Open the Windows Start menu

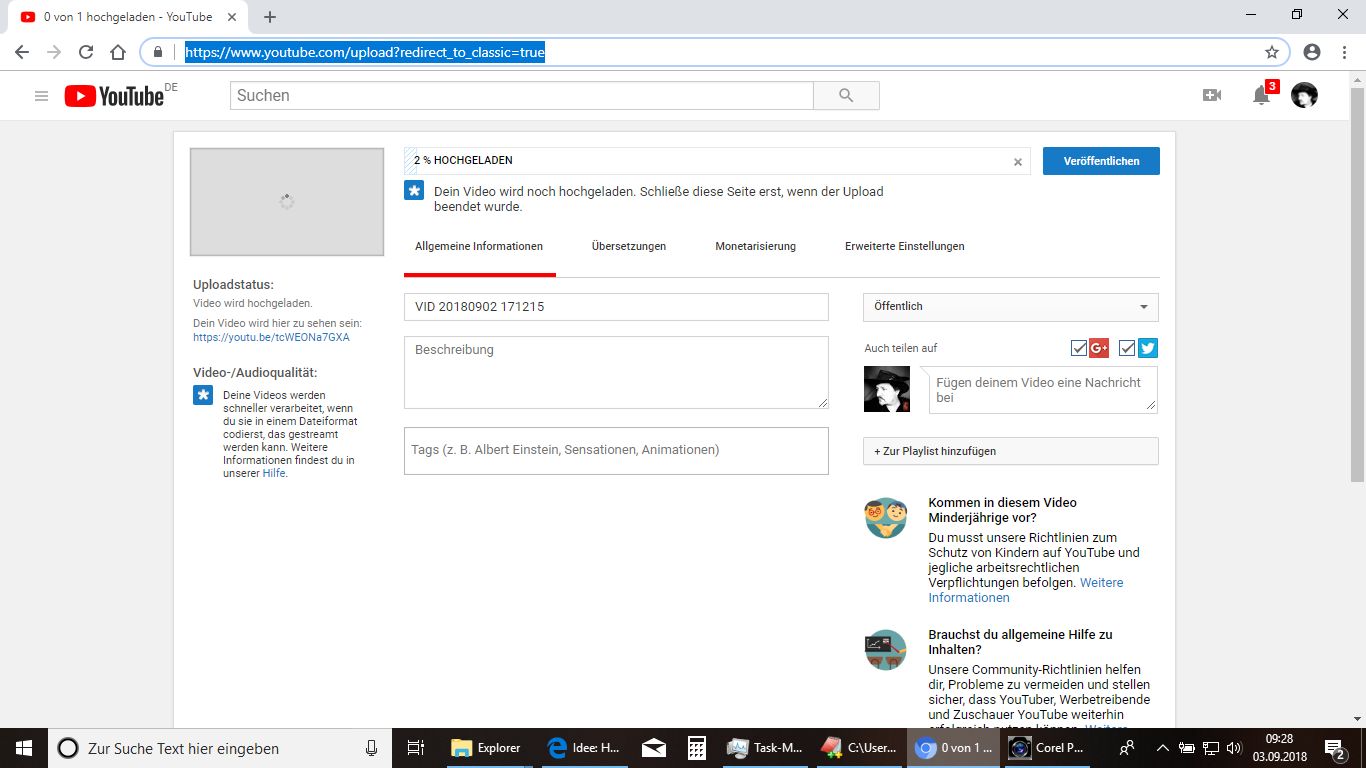click(x=24, y=748)
